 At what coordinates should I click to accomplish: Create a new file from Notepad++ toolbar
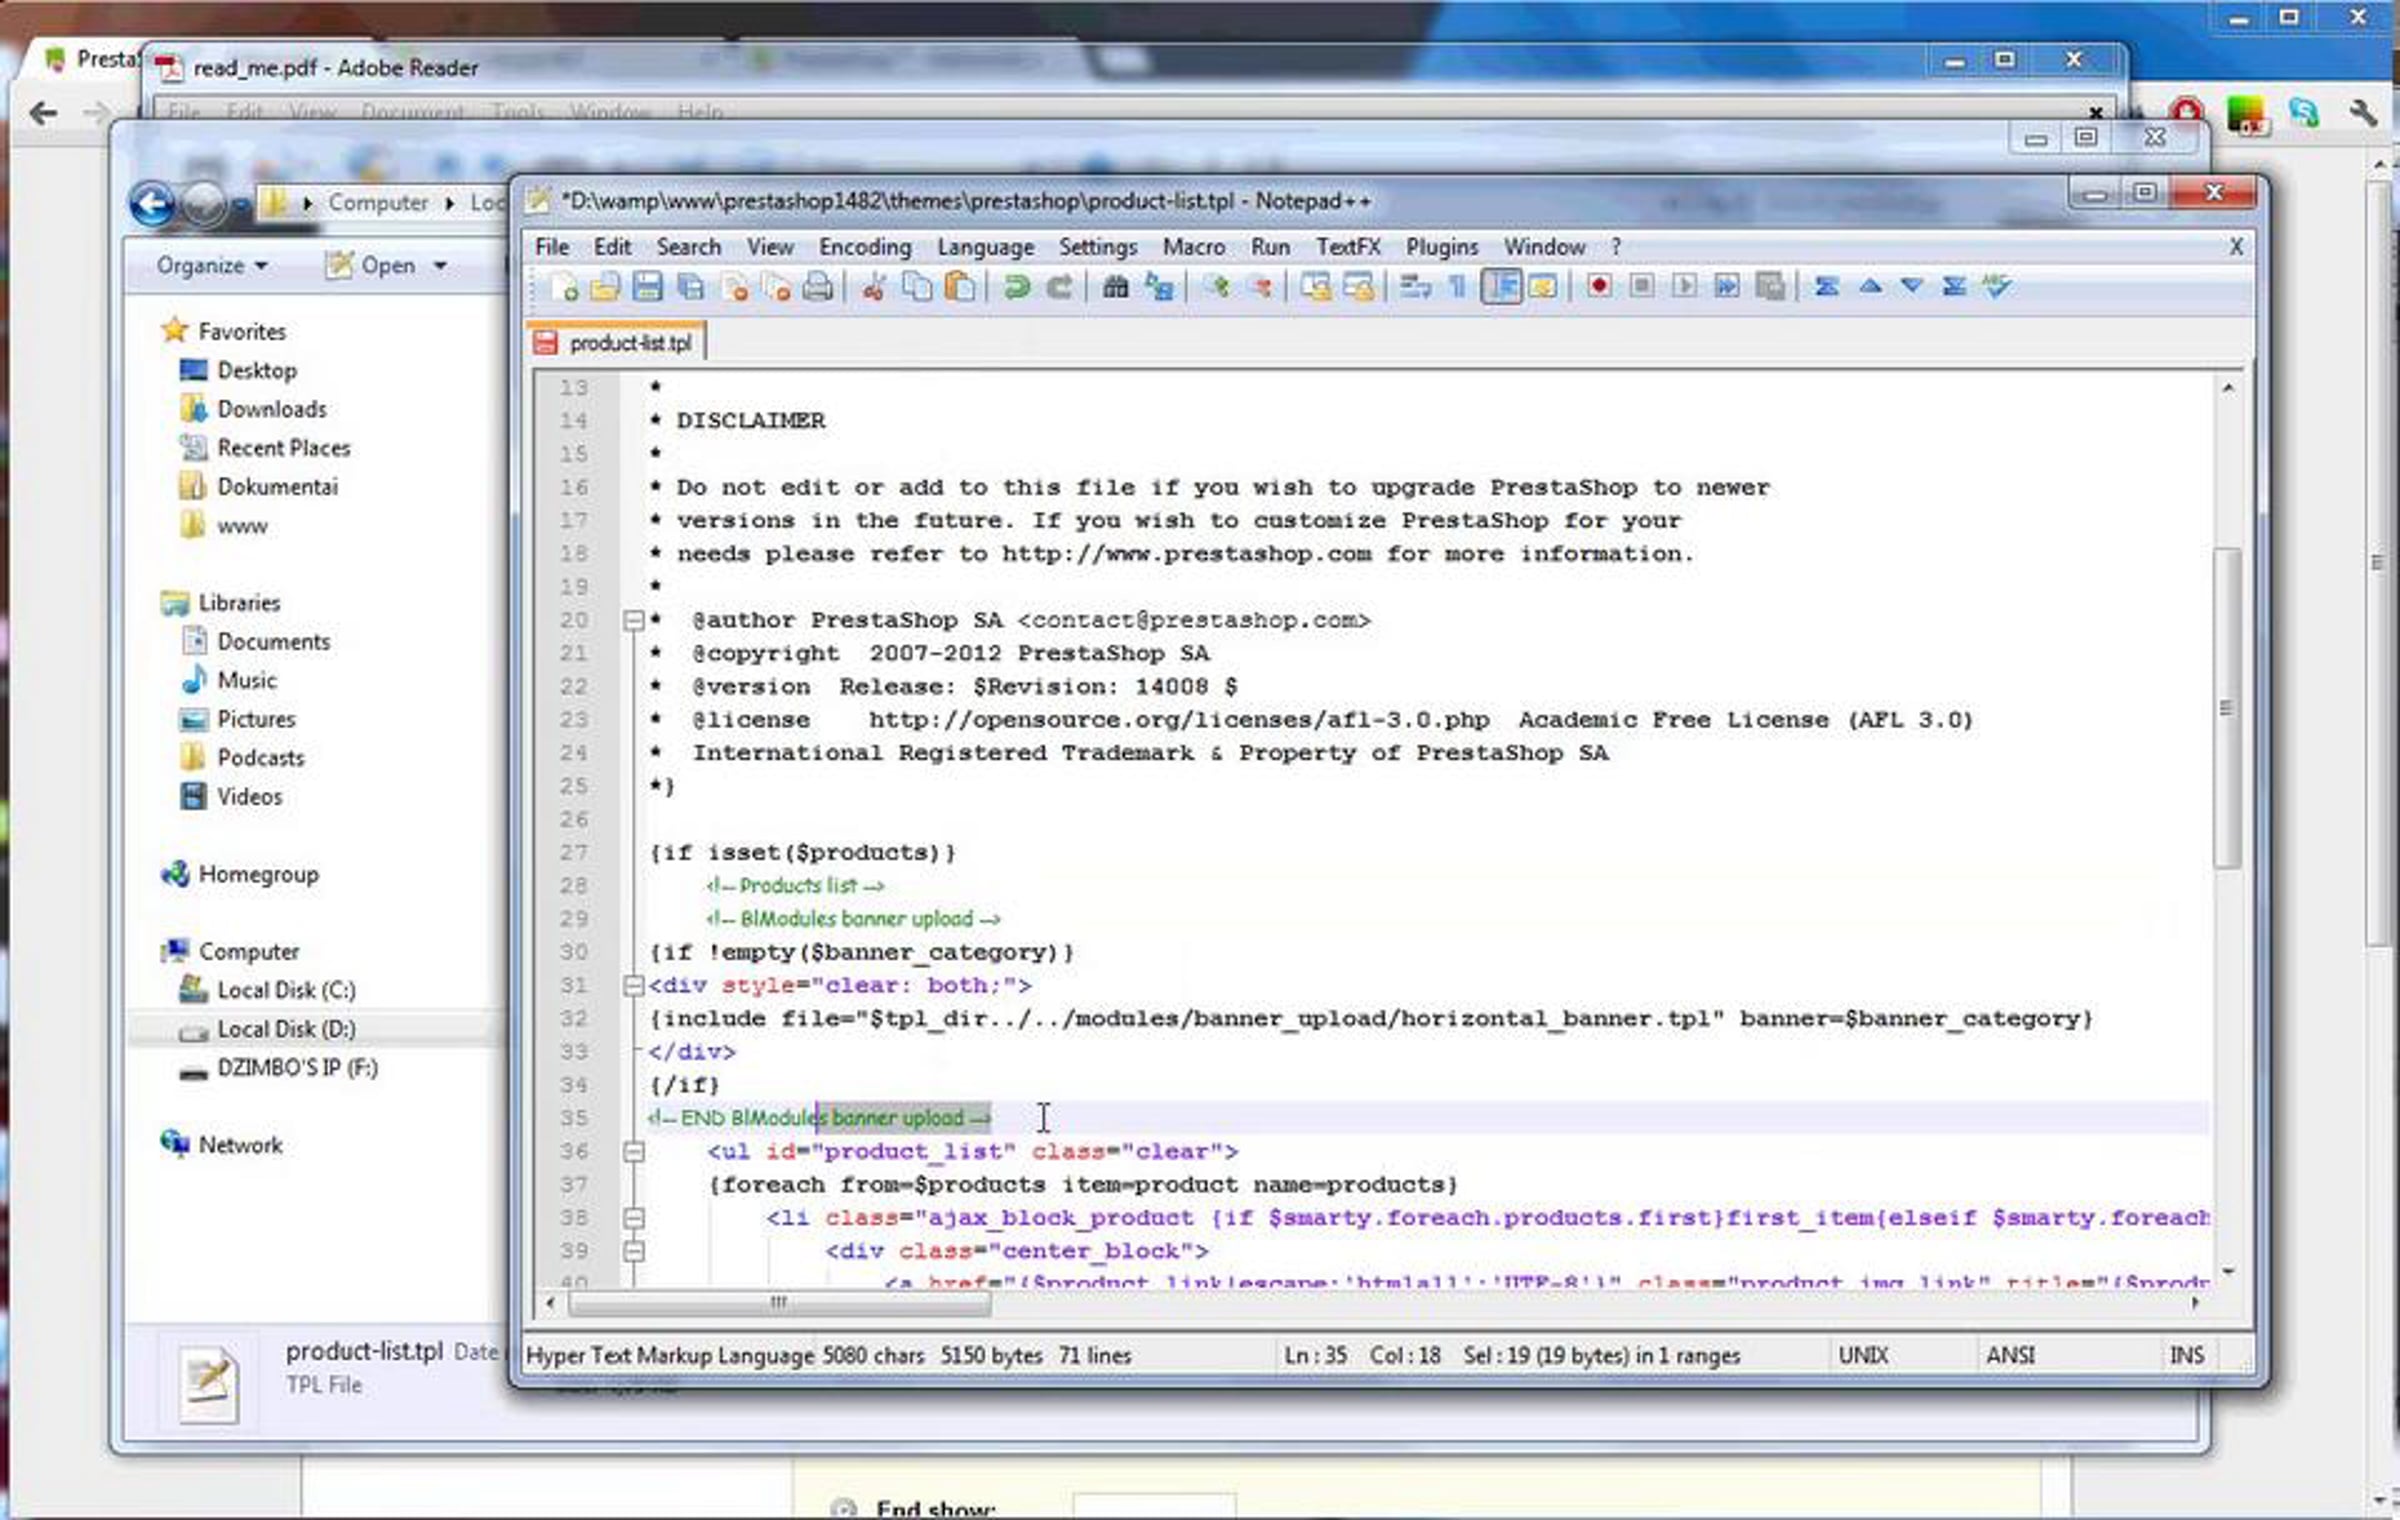coord(564,288)
